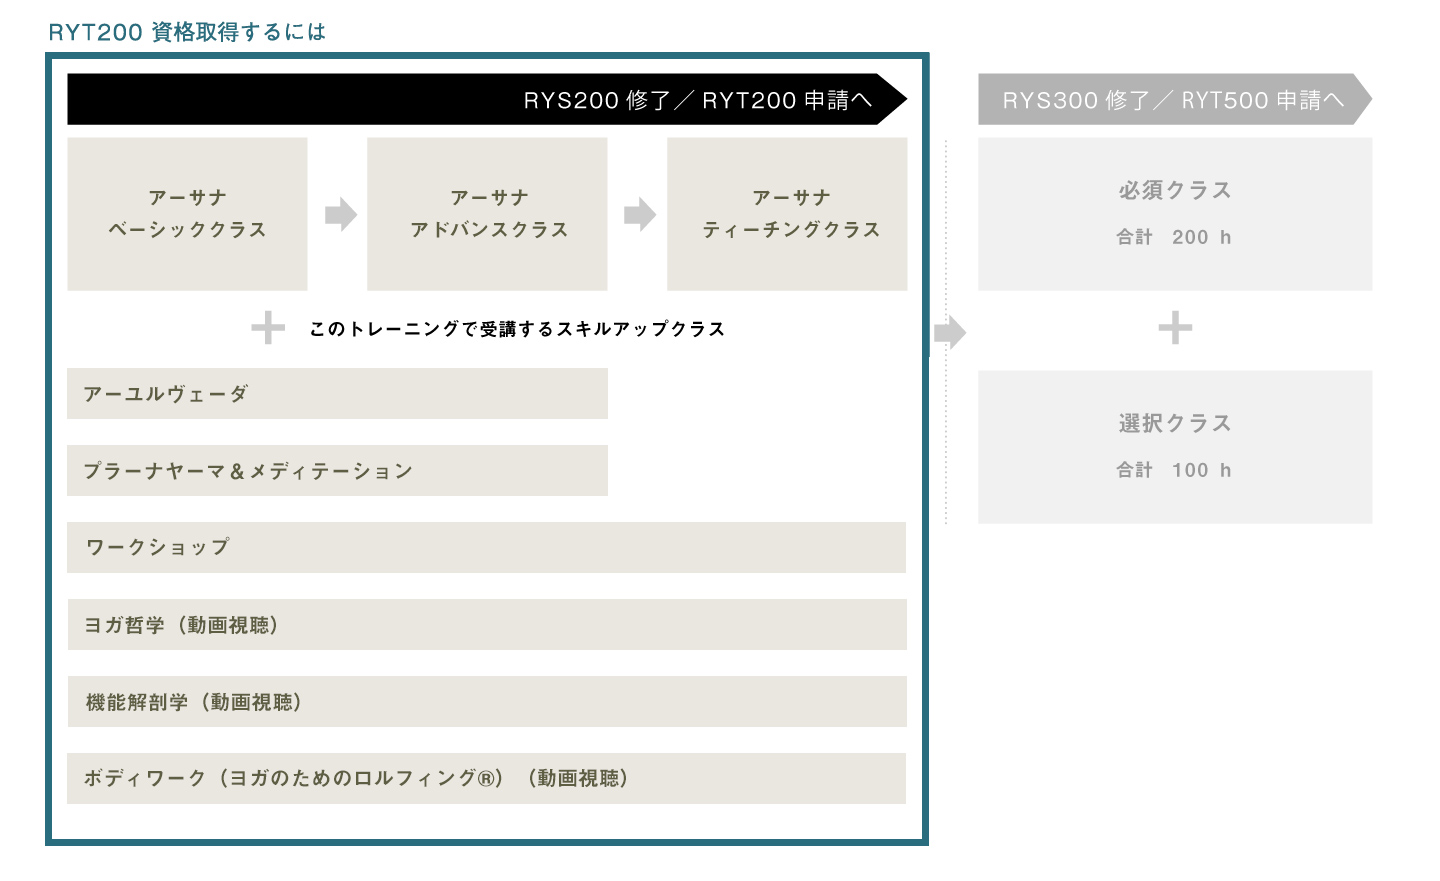Select the アーサナ アドバンスクラス box

[487, 214]
